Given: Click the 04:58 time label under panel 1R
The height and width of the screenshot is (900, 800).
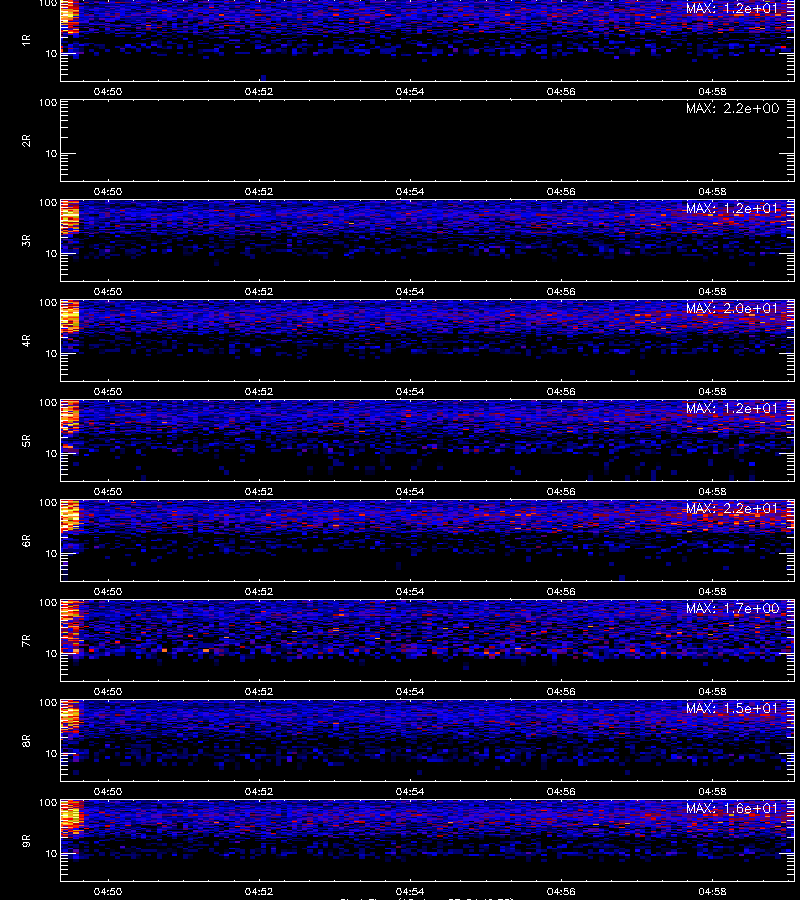Looking at the screenshot, I should [x=712, y=92].
